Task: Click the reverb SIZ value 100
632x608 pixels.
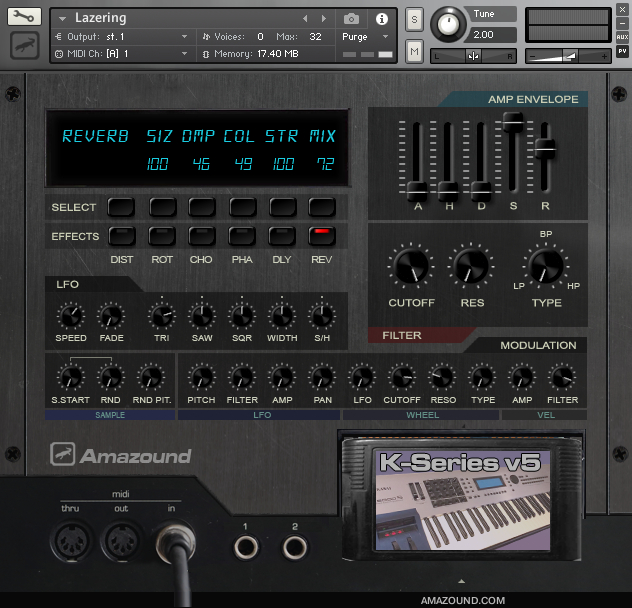Action: click(x=157, y=164)
